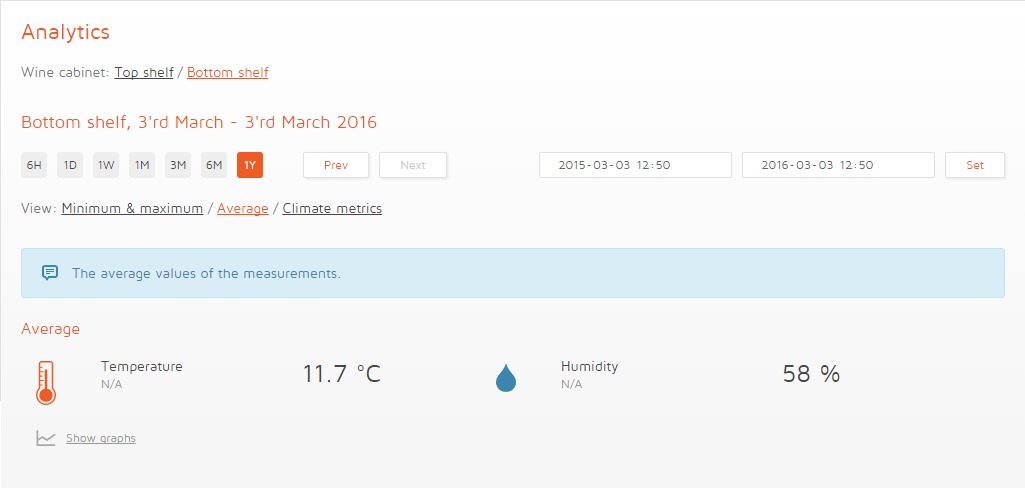Click 'The average values of the measurements.' text
The width and height of the screenshot is (1025, 489).
click(207, 273)
